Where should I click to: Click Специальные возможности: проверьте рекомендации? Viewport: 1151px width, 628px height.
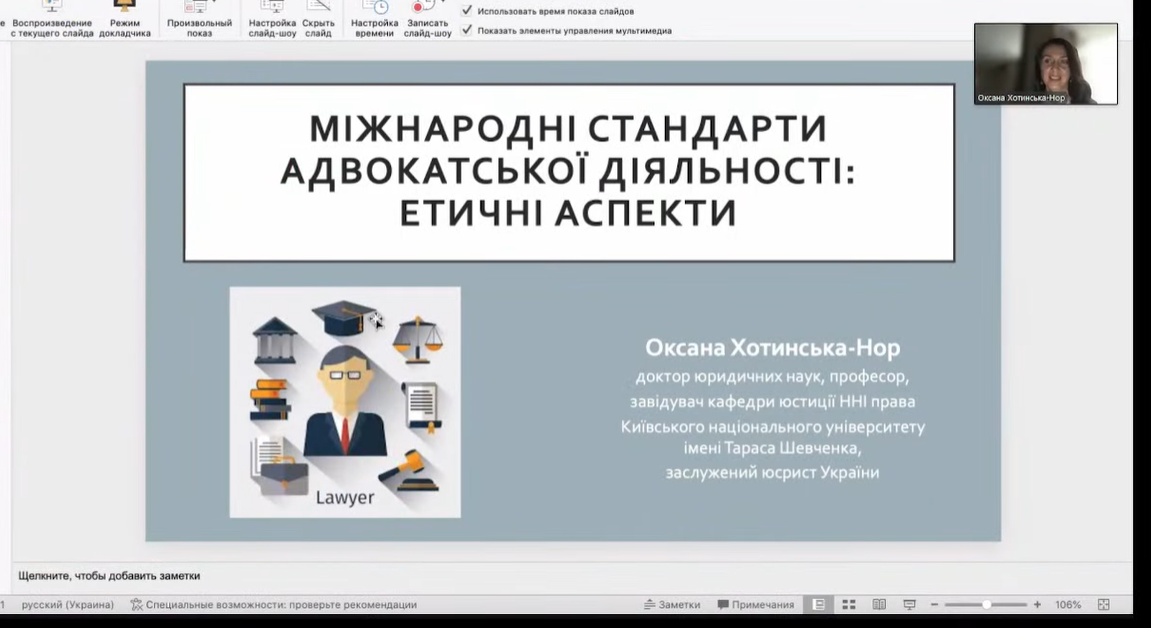(x=273, y=605)
